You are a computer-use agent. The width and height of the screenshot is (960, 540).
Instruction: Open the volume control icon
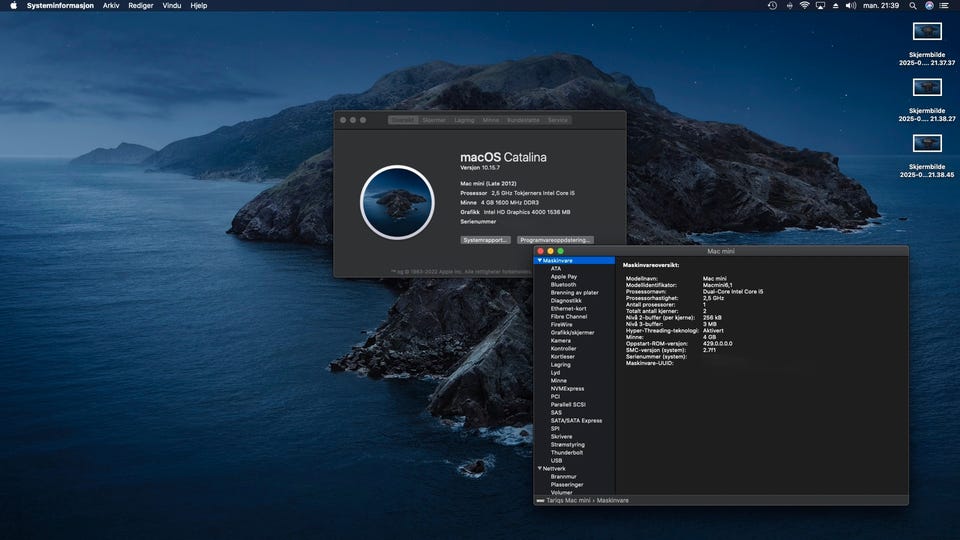(851, 6)
